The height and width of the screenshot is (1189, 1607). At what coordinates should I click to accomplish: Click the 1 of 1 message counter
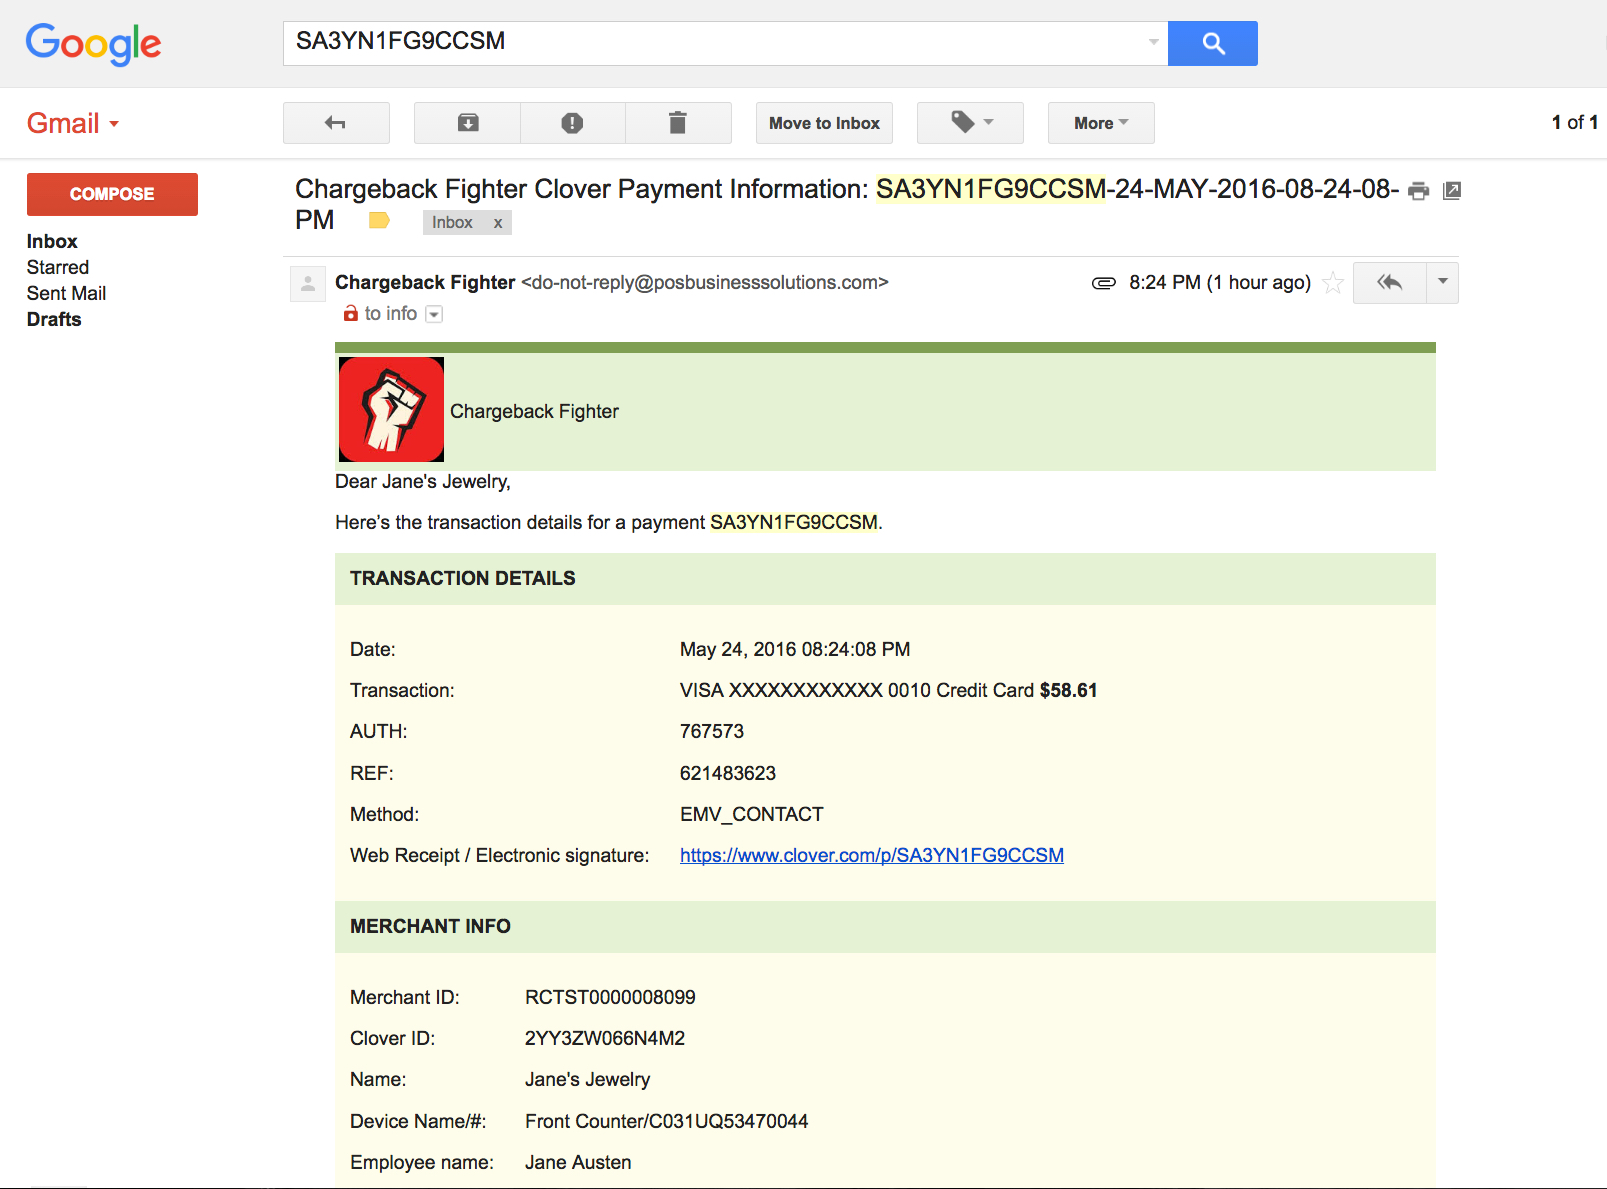pos(1574,122)
